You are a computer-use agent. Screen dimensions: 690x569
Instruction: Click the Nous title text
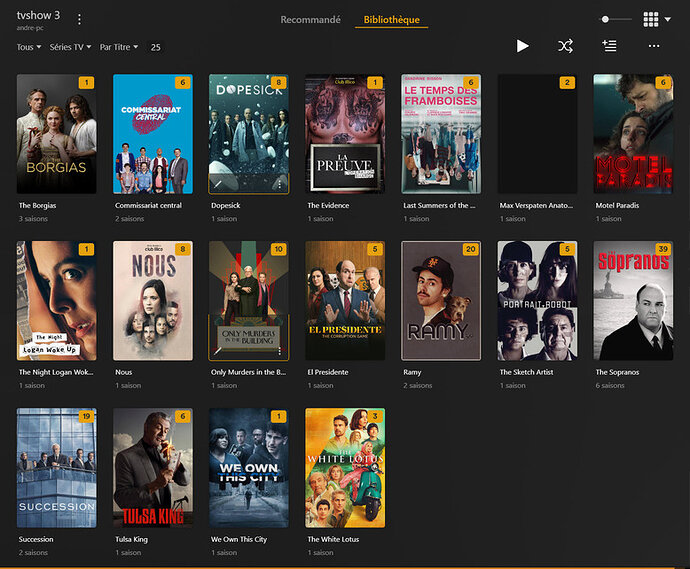pyautogui.click(x=123, y=372)
